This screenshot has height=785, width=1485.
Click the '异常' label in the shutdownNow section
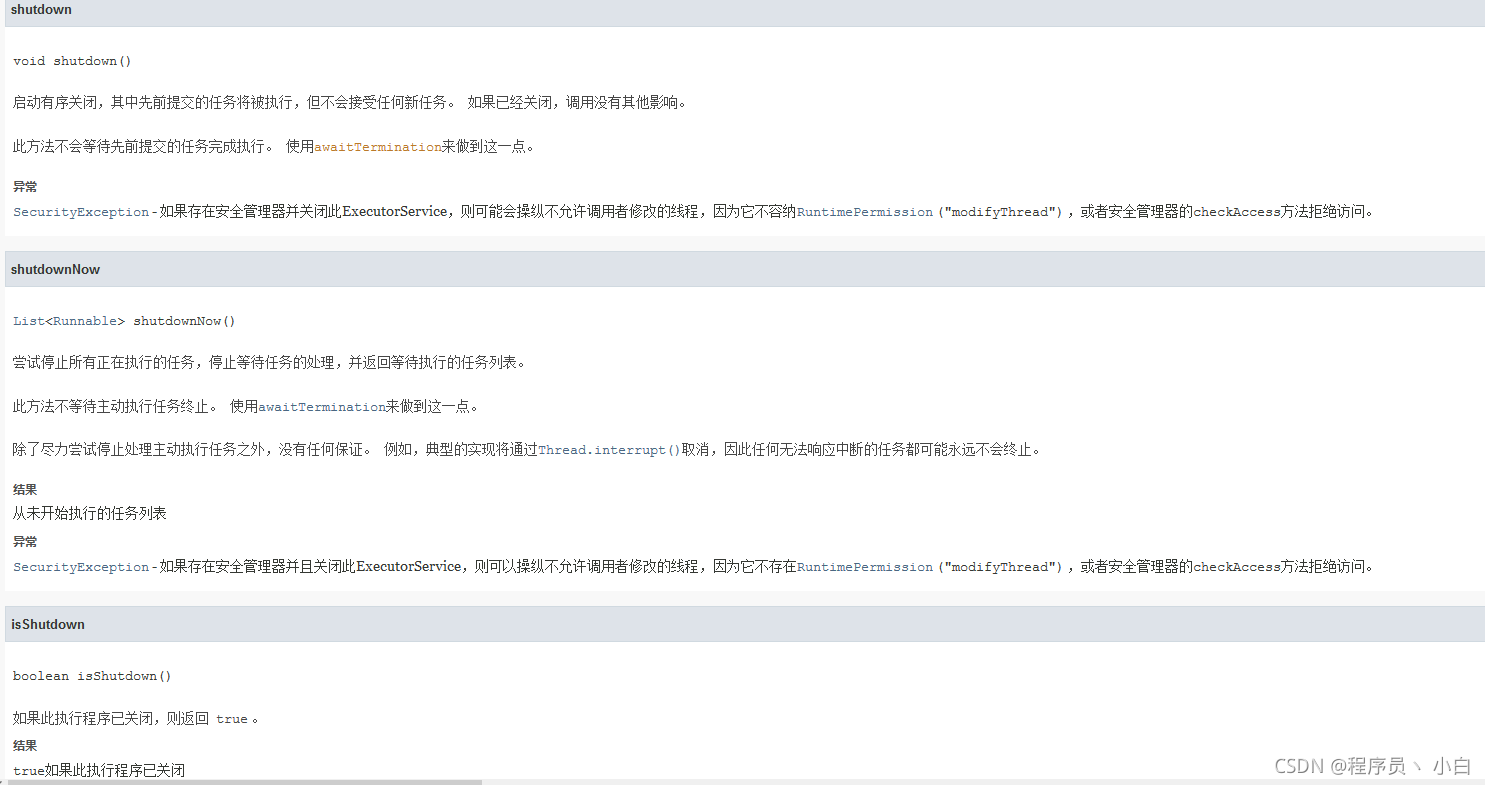pyautogui.click(x=25, y=542)
